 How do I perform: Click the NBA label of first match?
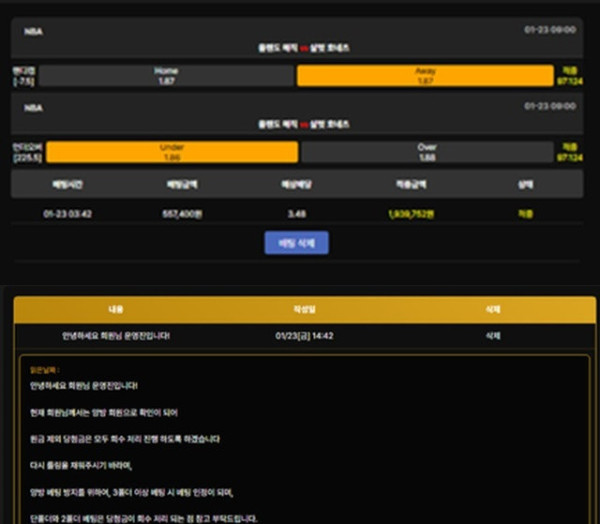33,31
